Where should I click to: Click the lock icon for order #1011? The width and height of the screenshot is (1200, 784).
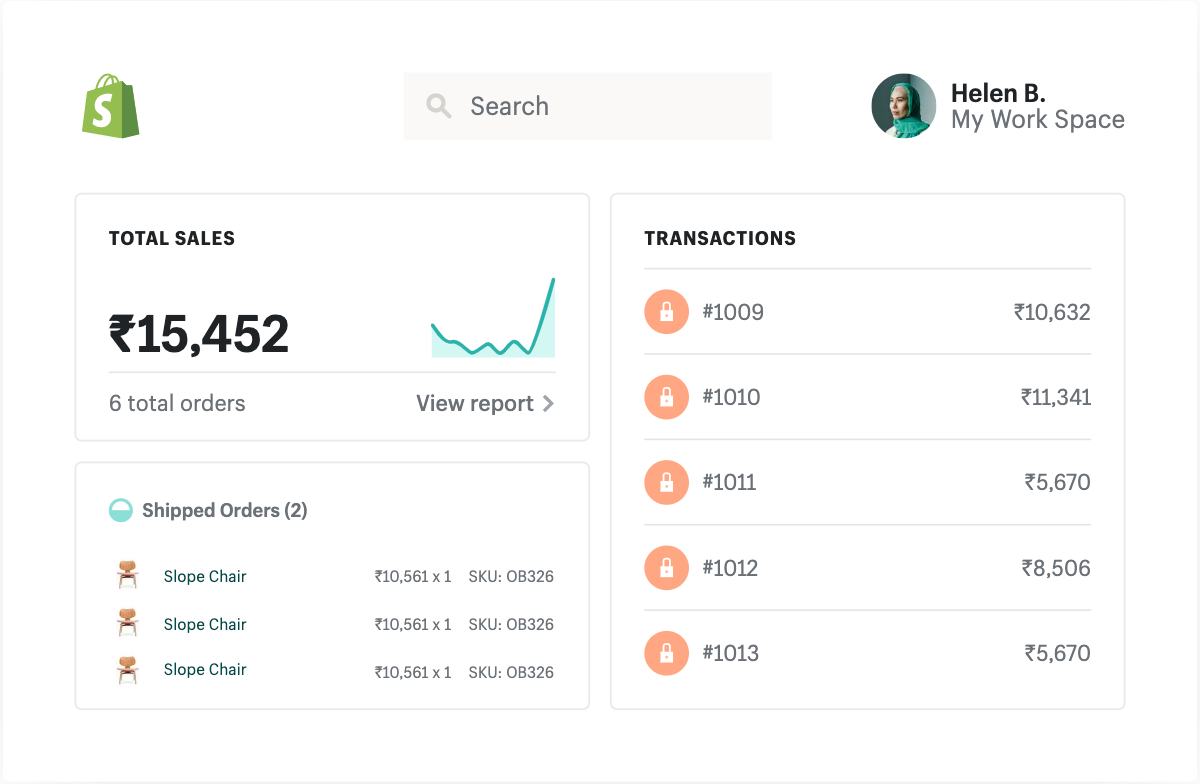pos(666,483)
